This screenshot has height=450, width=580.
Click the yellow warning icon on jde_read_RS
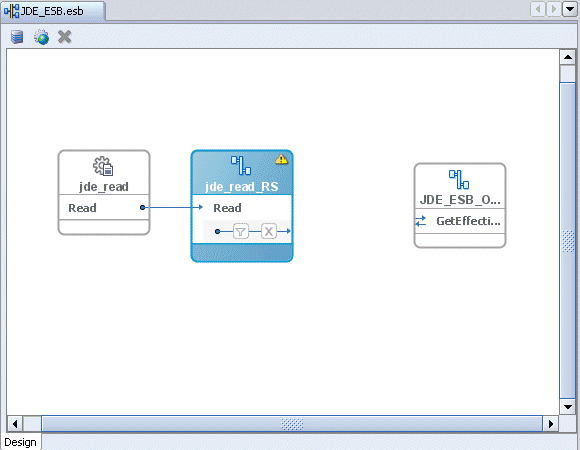tap(281, 159)
